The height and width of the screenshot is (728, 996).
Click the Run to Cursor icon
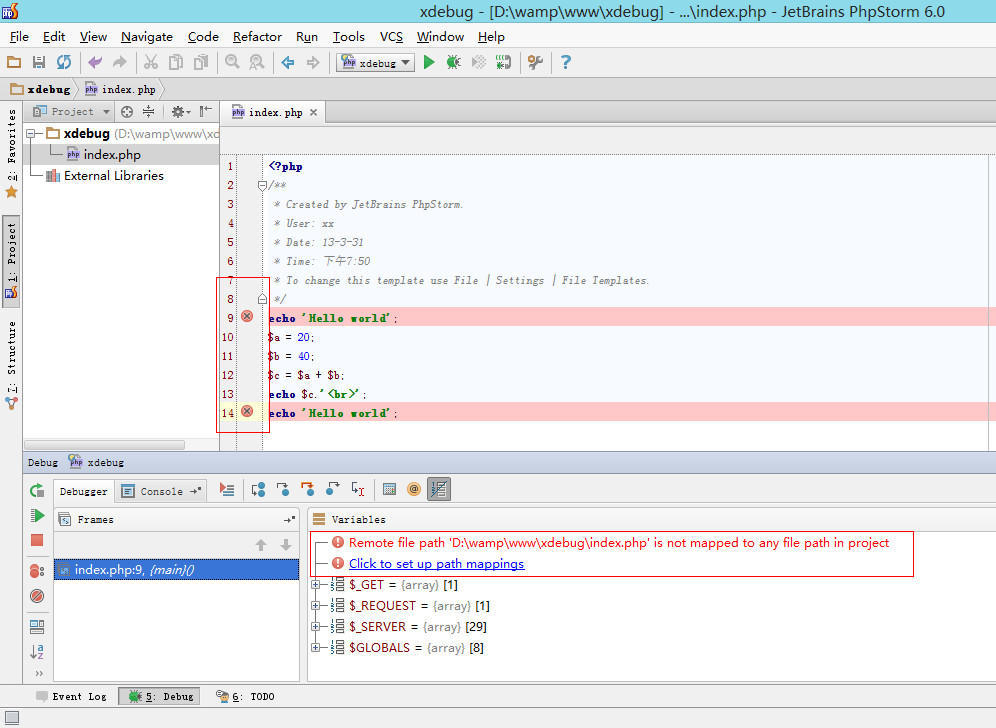[x=358, y=489]
